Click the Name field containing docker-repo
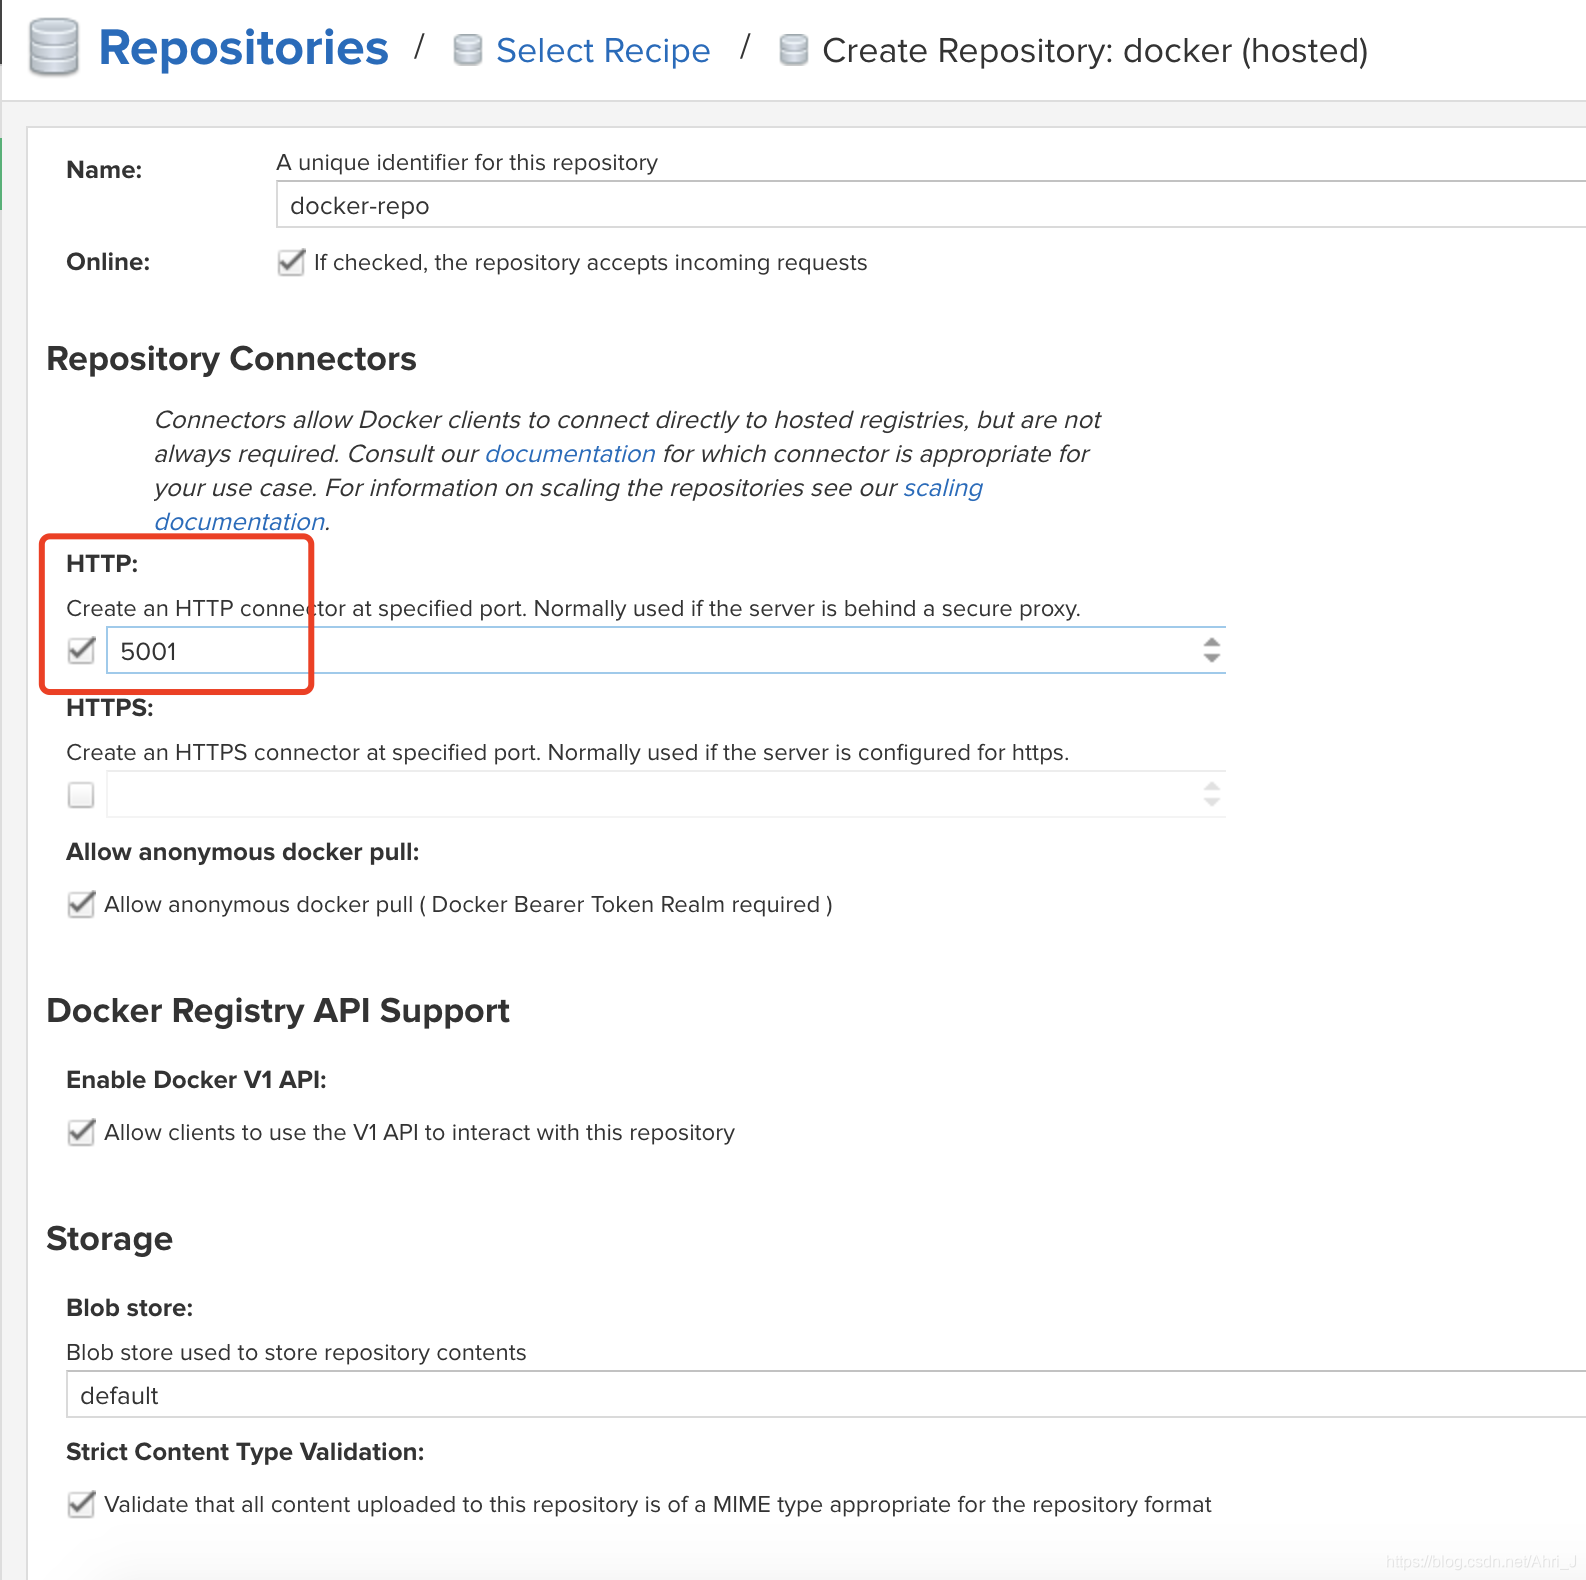Screen dimensions: 1586x1580 pyautogui.click(x=931, y=205)
